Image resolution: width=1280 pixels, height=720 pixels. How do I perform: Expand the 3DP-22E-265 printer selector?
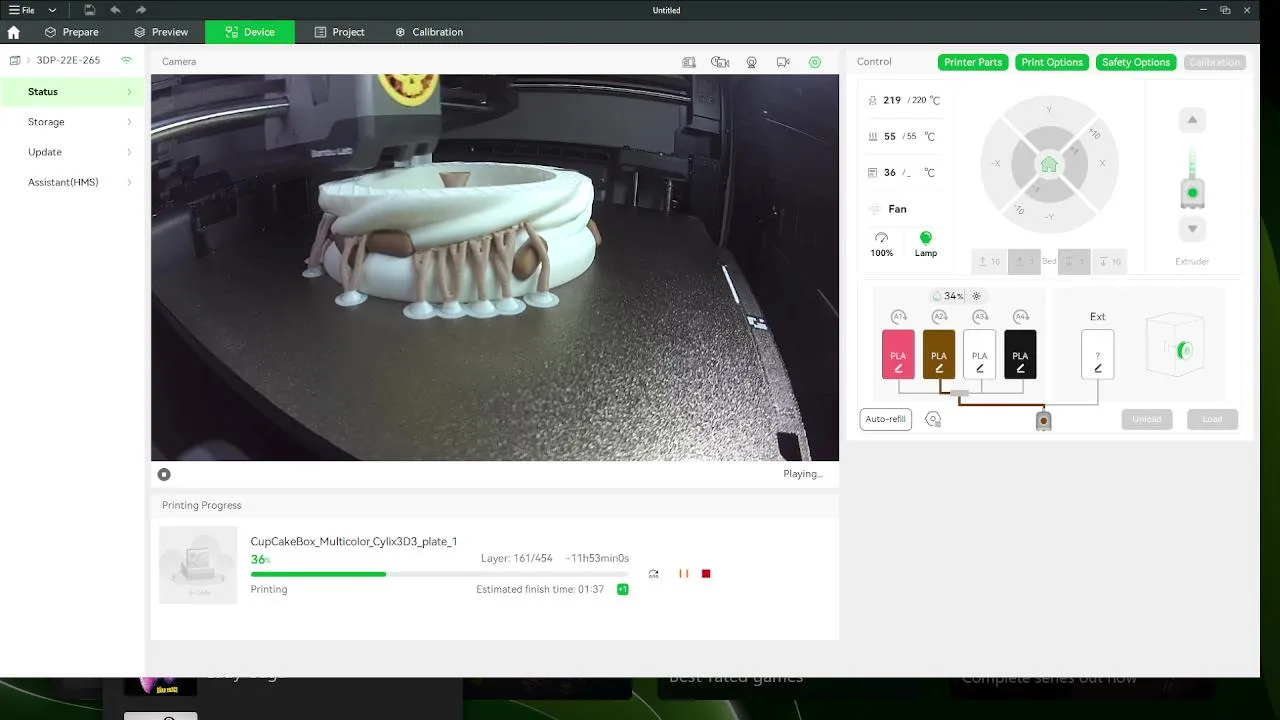pos(28,61)
